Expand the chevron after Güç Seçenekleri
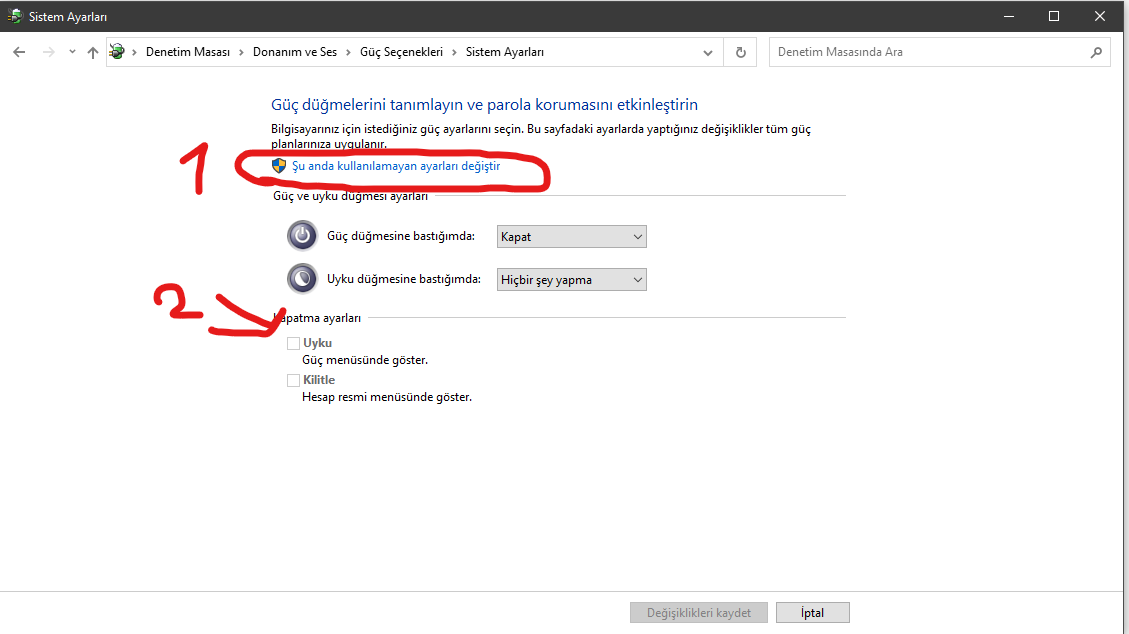The height and width of the screenshot is (634, 1129). coord(454,53)
